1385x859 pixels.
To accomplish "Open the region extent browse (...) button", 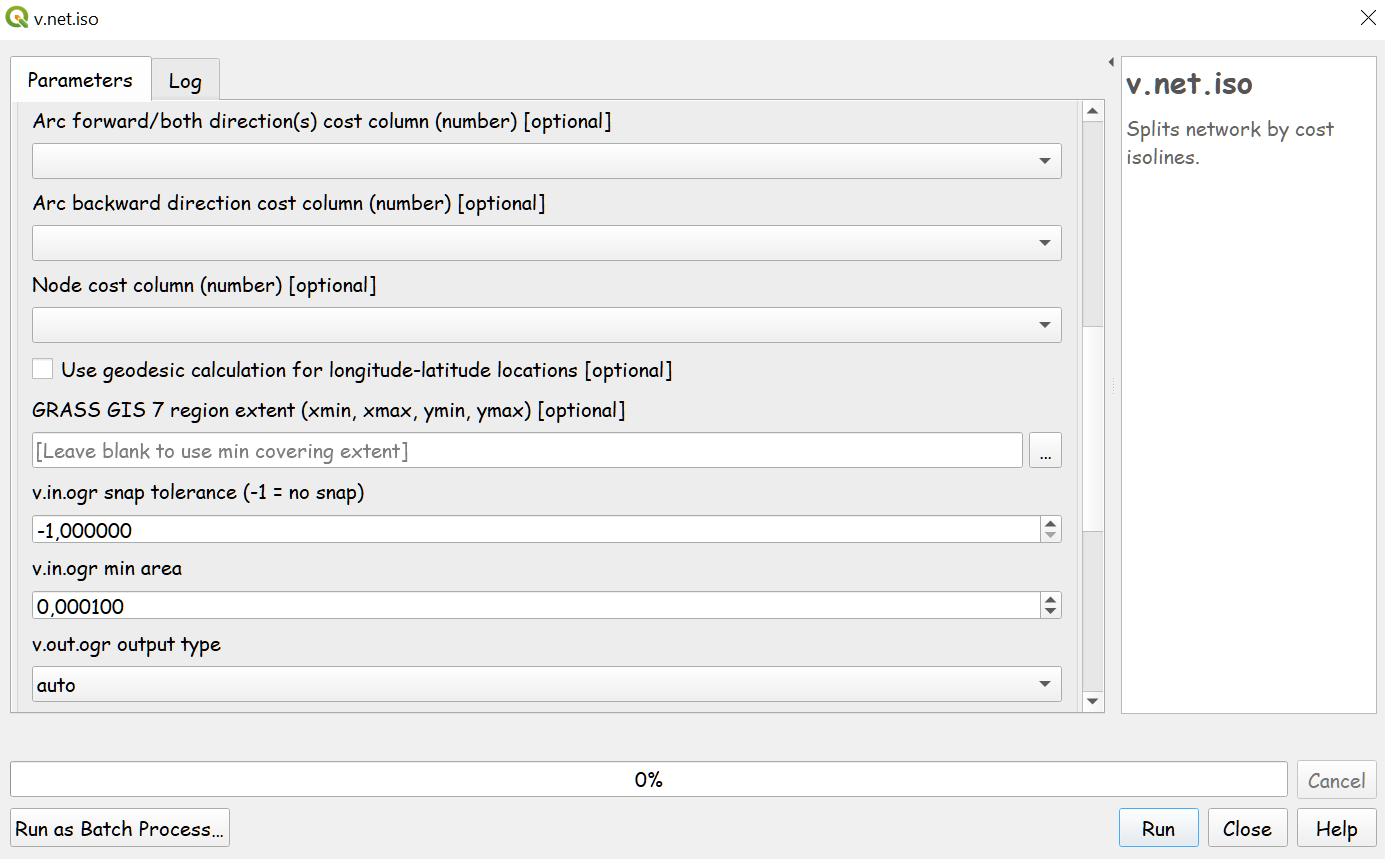I will coord(1045,451).
